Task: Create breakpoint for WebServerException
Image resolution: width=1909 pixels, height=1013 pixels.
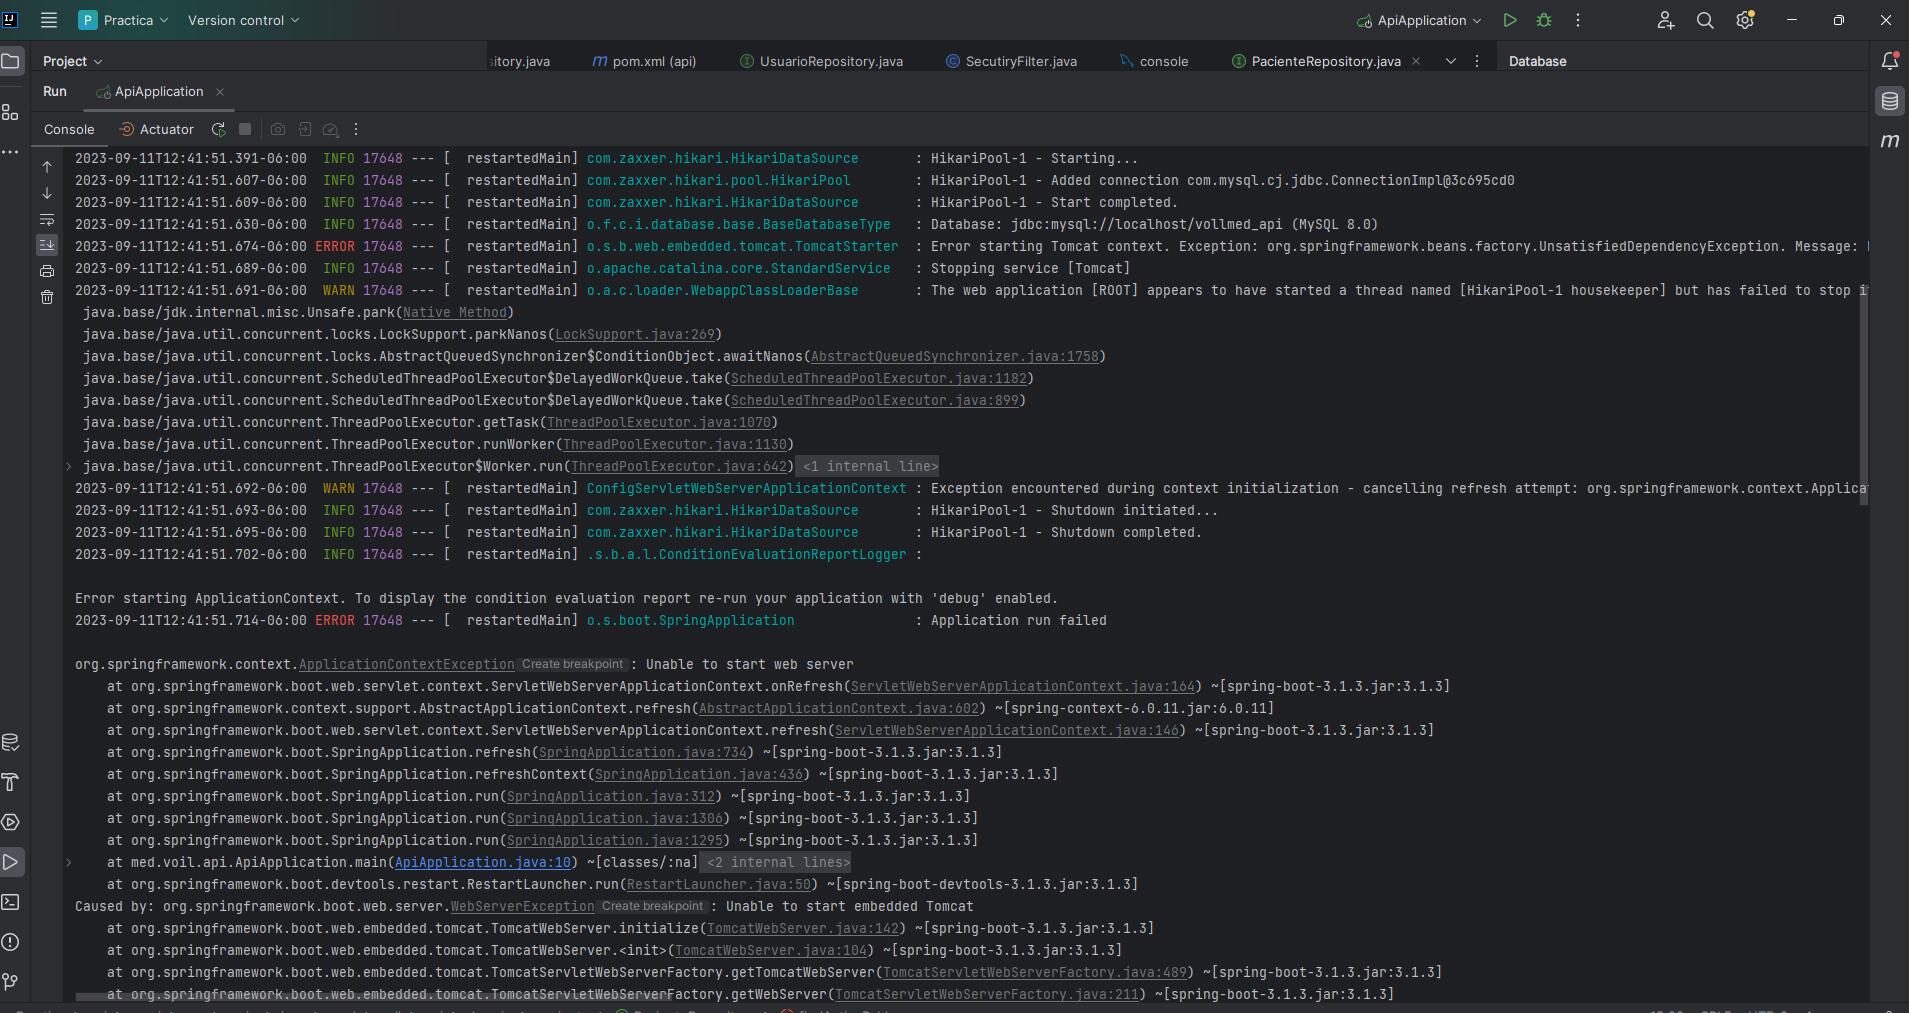Action: [653, 906]
